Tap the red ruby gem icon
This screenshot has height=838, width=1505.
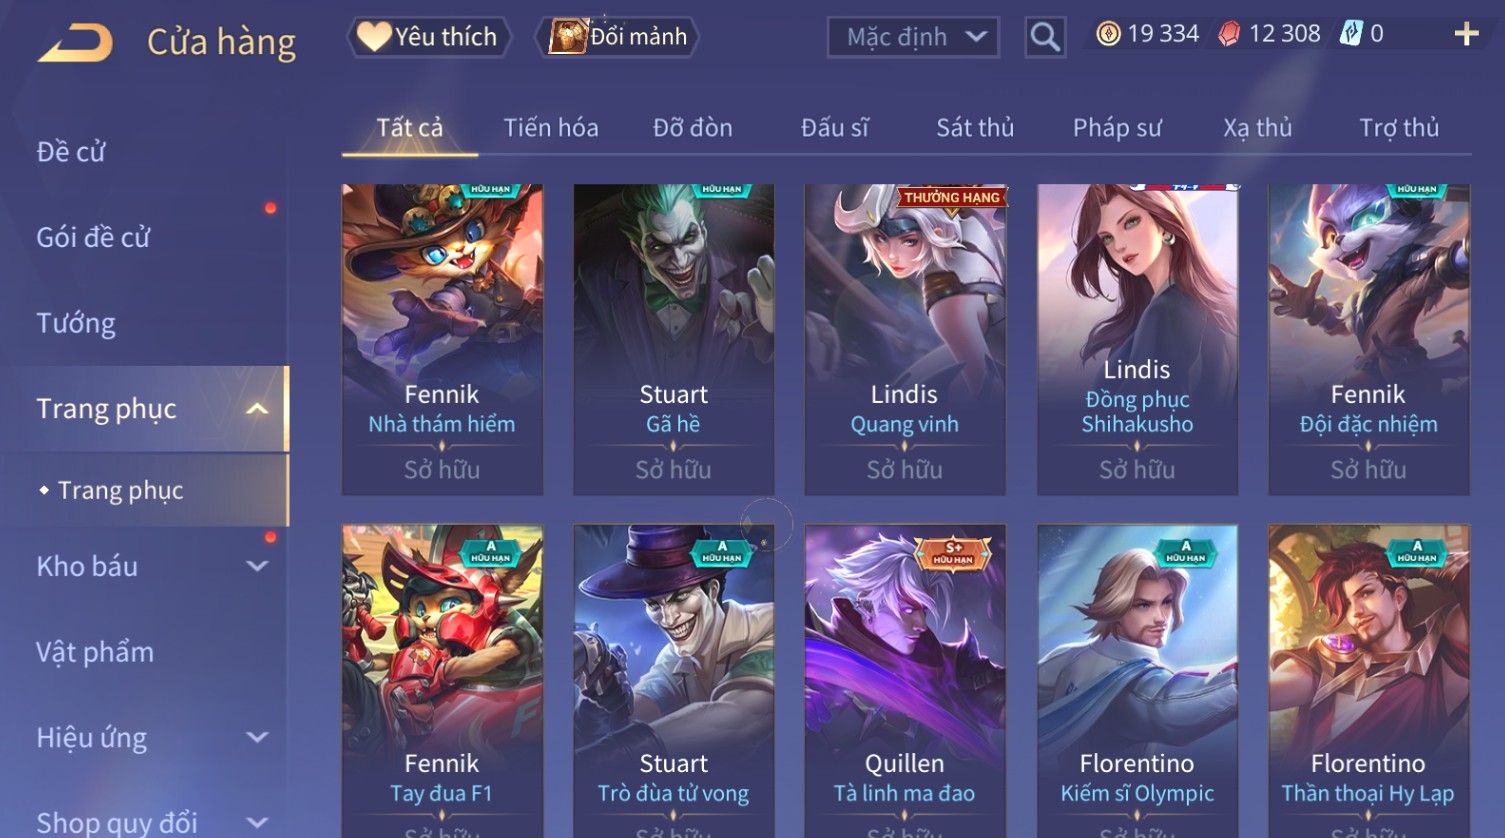[1230, 34]
